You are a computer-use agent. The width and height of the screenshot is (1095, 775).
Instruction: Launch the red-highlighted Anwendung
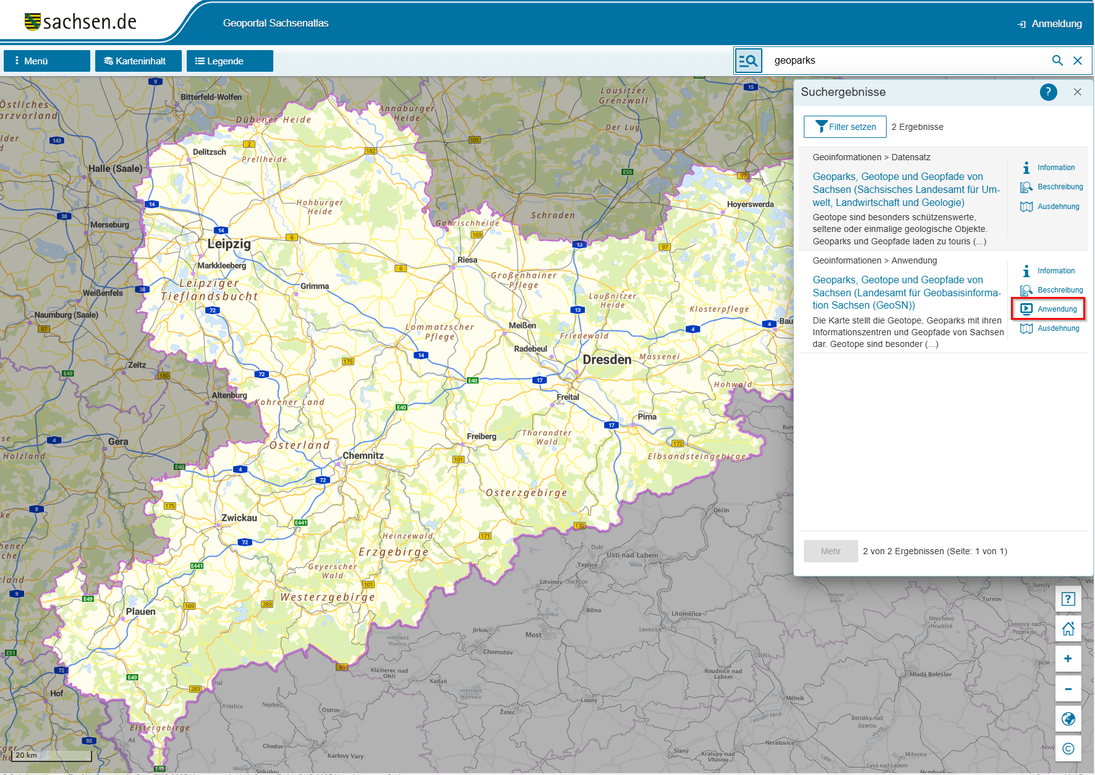(1047, 308)
